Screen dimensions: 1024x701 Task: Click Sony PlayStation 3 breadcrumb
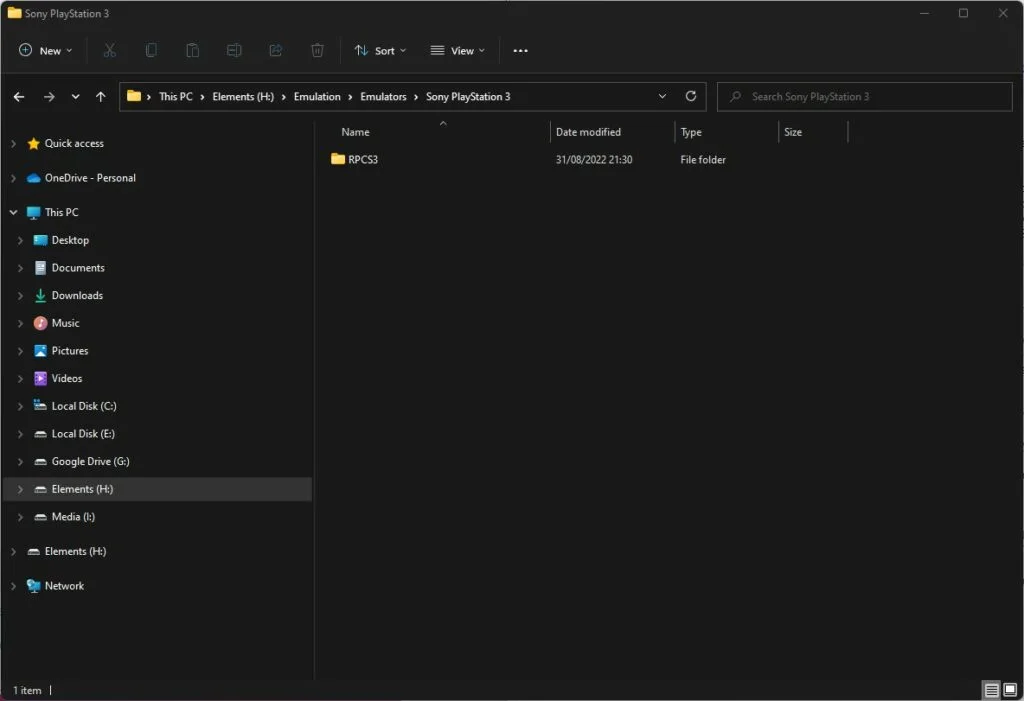[x=468, y=97]
